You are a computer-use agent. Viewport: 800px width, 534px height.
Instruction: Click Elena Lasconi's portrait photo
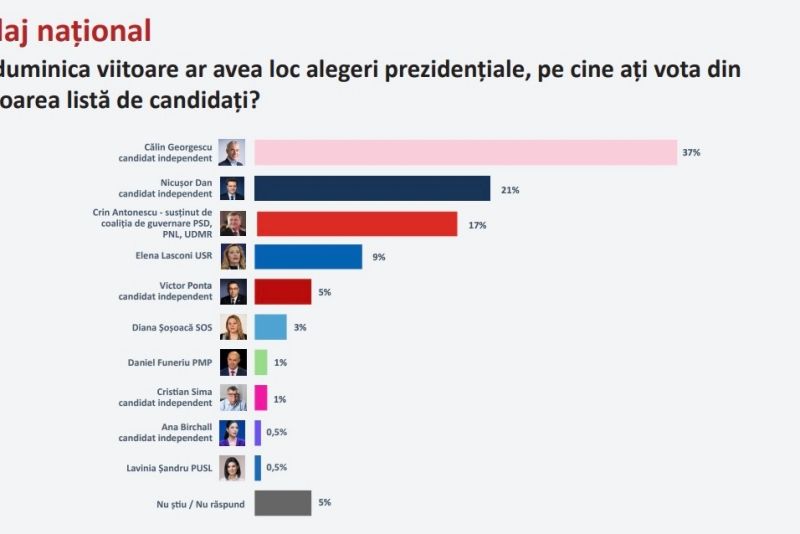click(232, 257)
